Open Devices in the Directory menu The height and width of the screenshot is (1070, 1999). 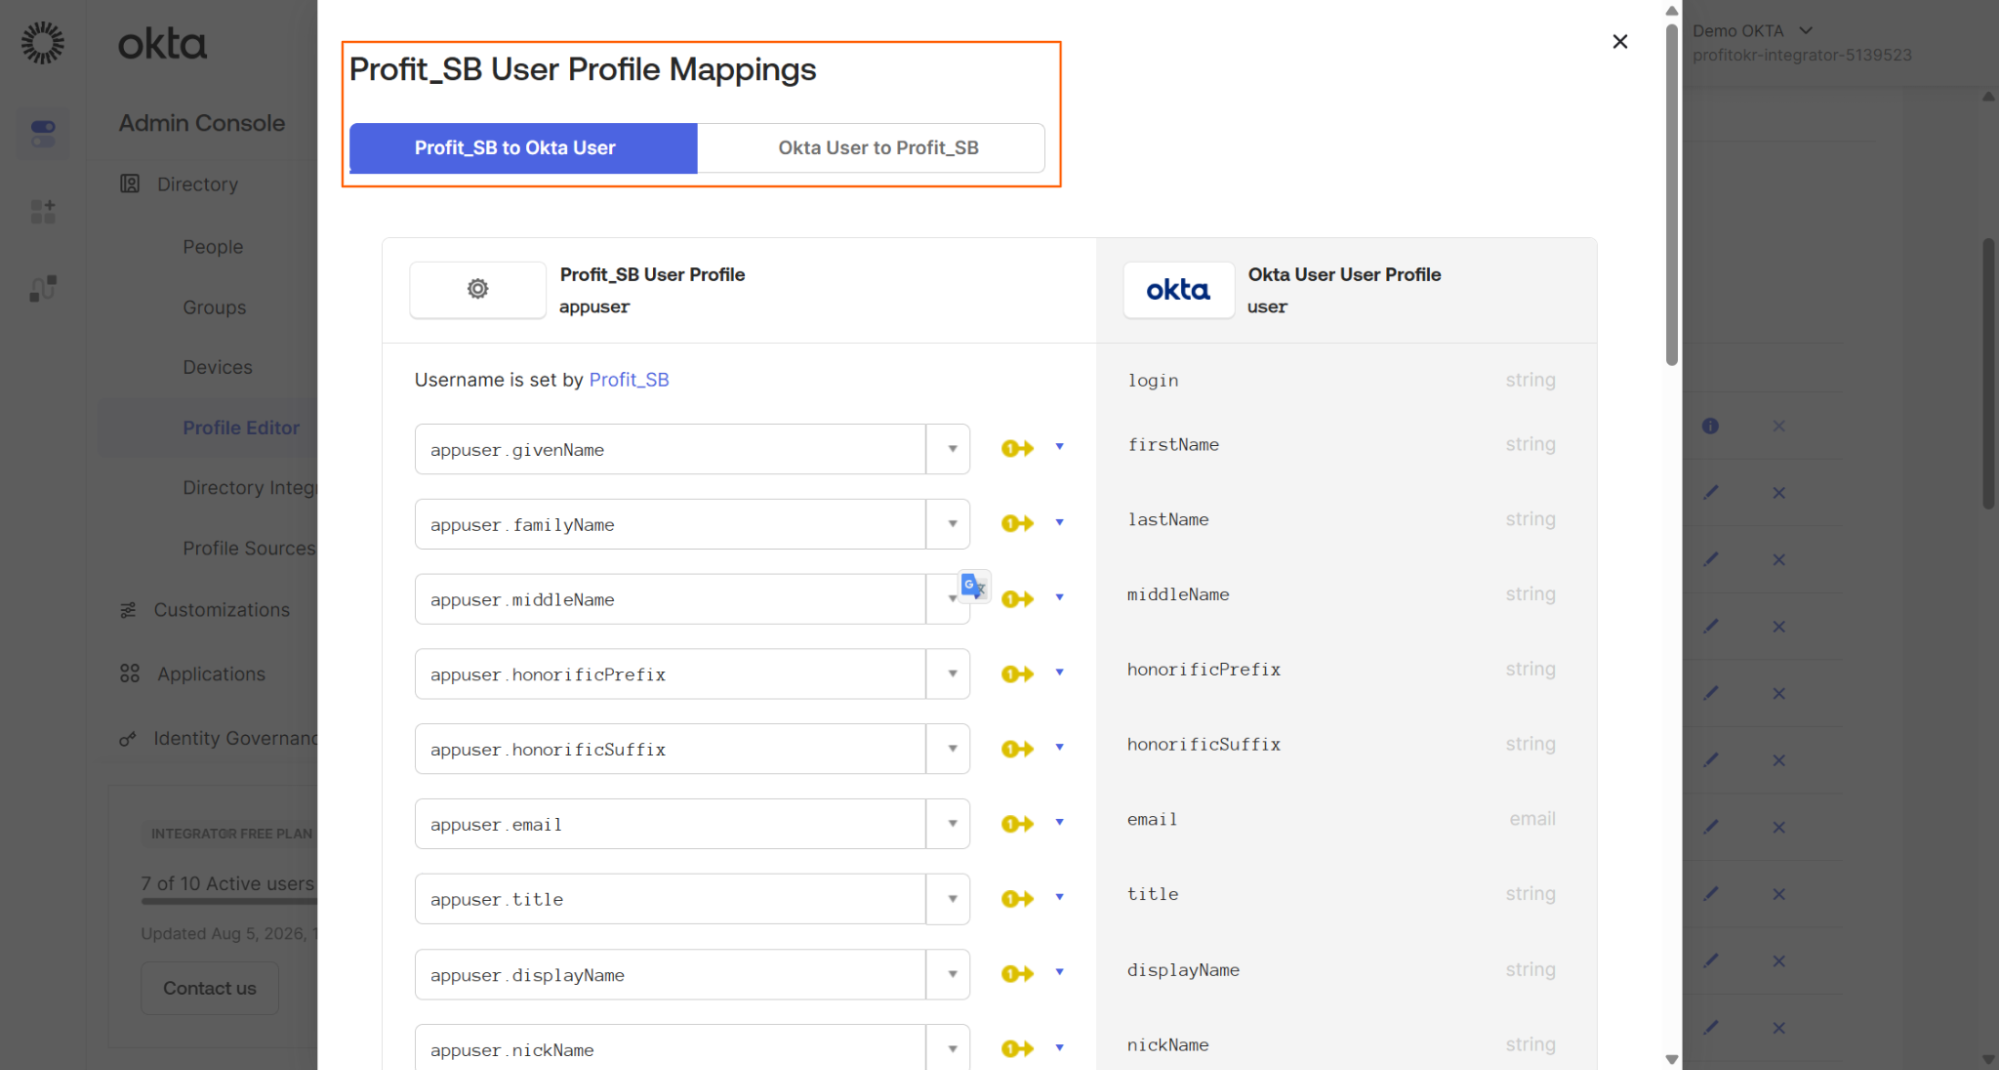tap(217, 368)
